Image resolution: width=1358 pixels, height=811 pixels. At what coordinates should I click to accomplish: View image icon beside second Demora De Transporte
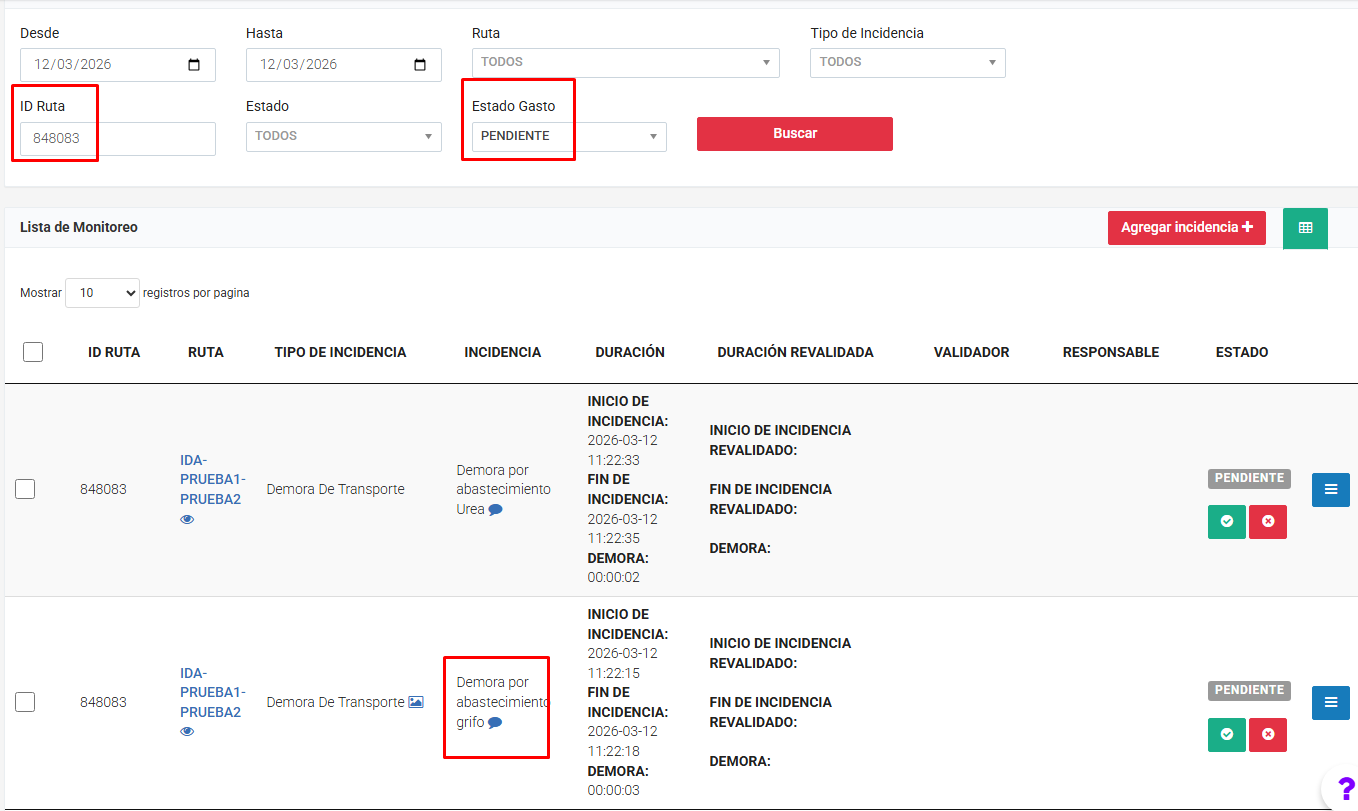(x=416, y=703)
